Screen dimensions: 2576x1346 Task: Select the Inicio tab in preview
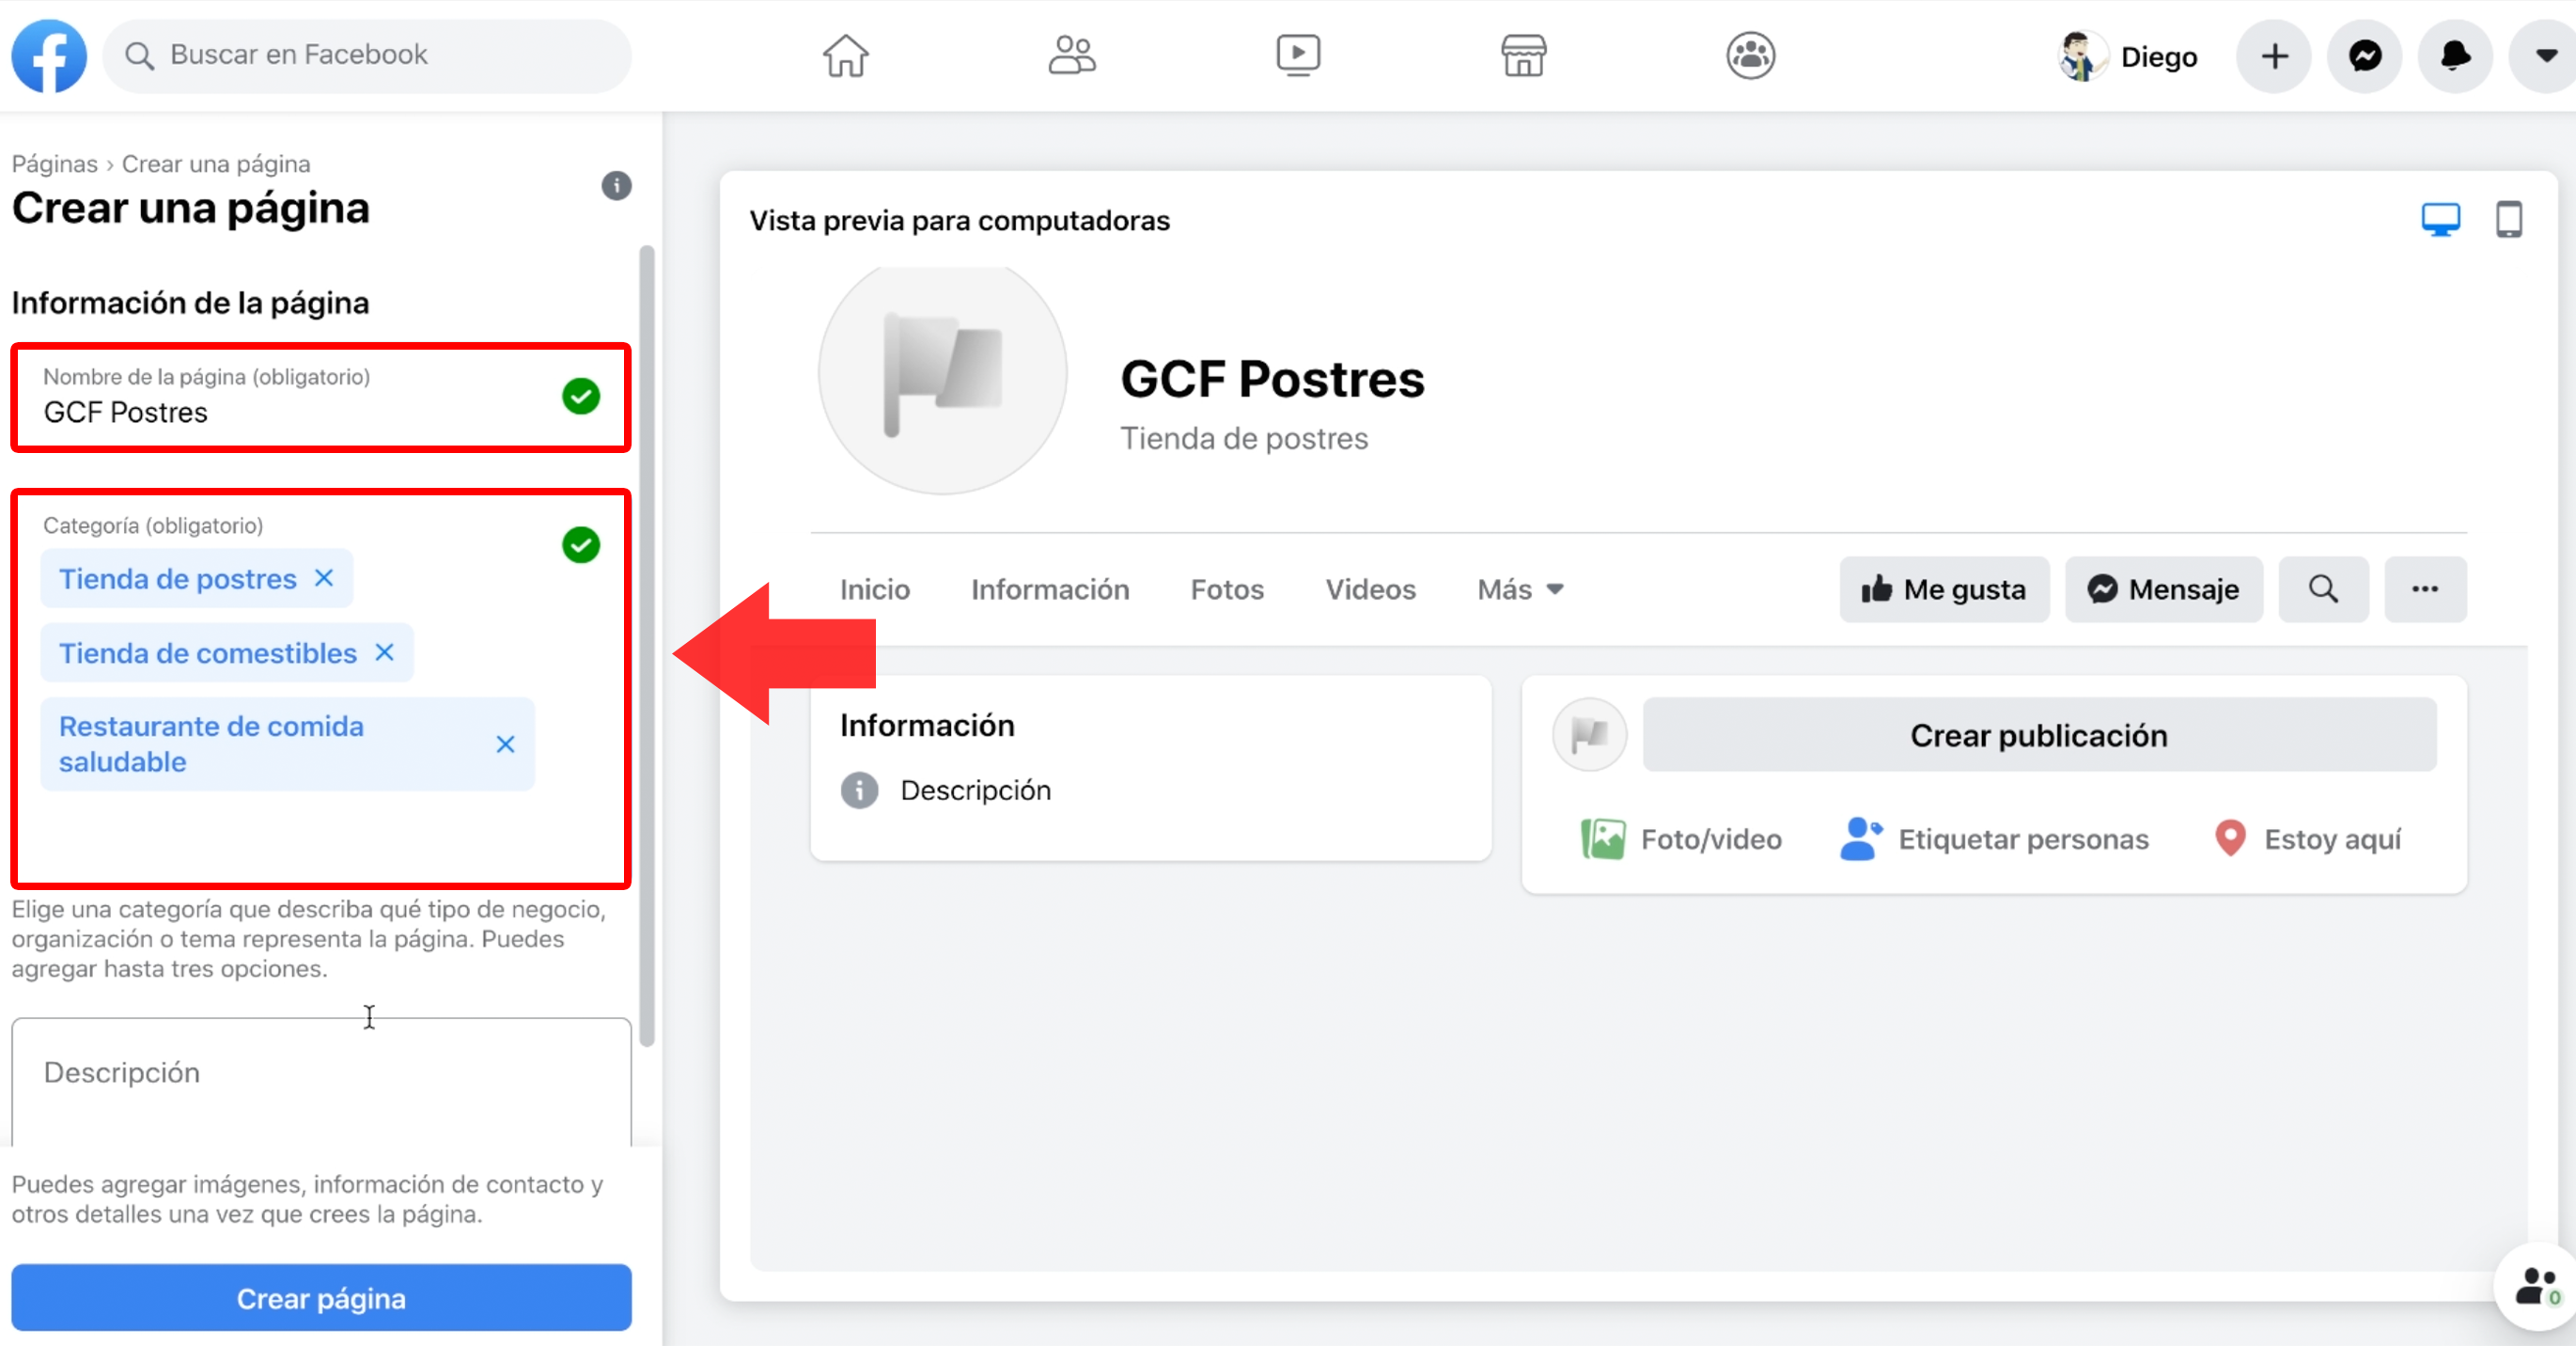coord(874,589)
